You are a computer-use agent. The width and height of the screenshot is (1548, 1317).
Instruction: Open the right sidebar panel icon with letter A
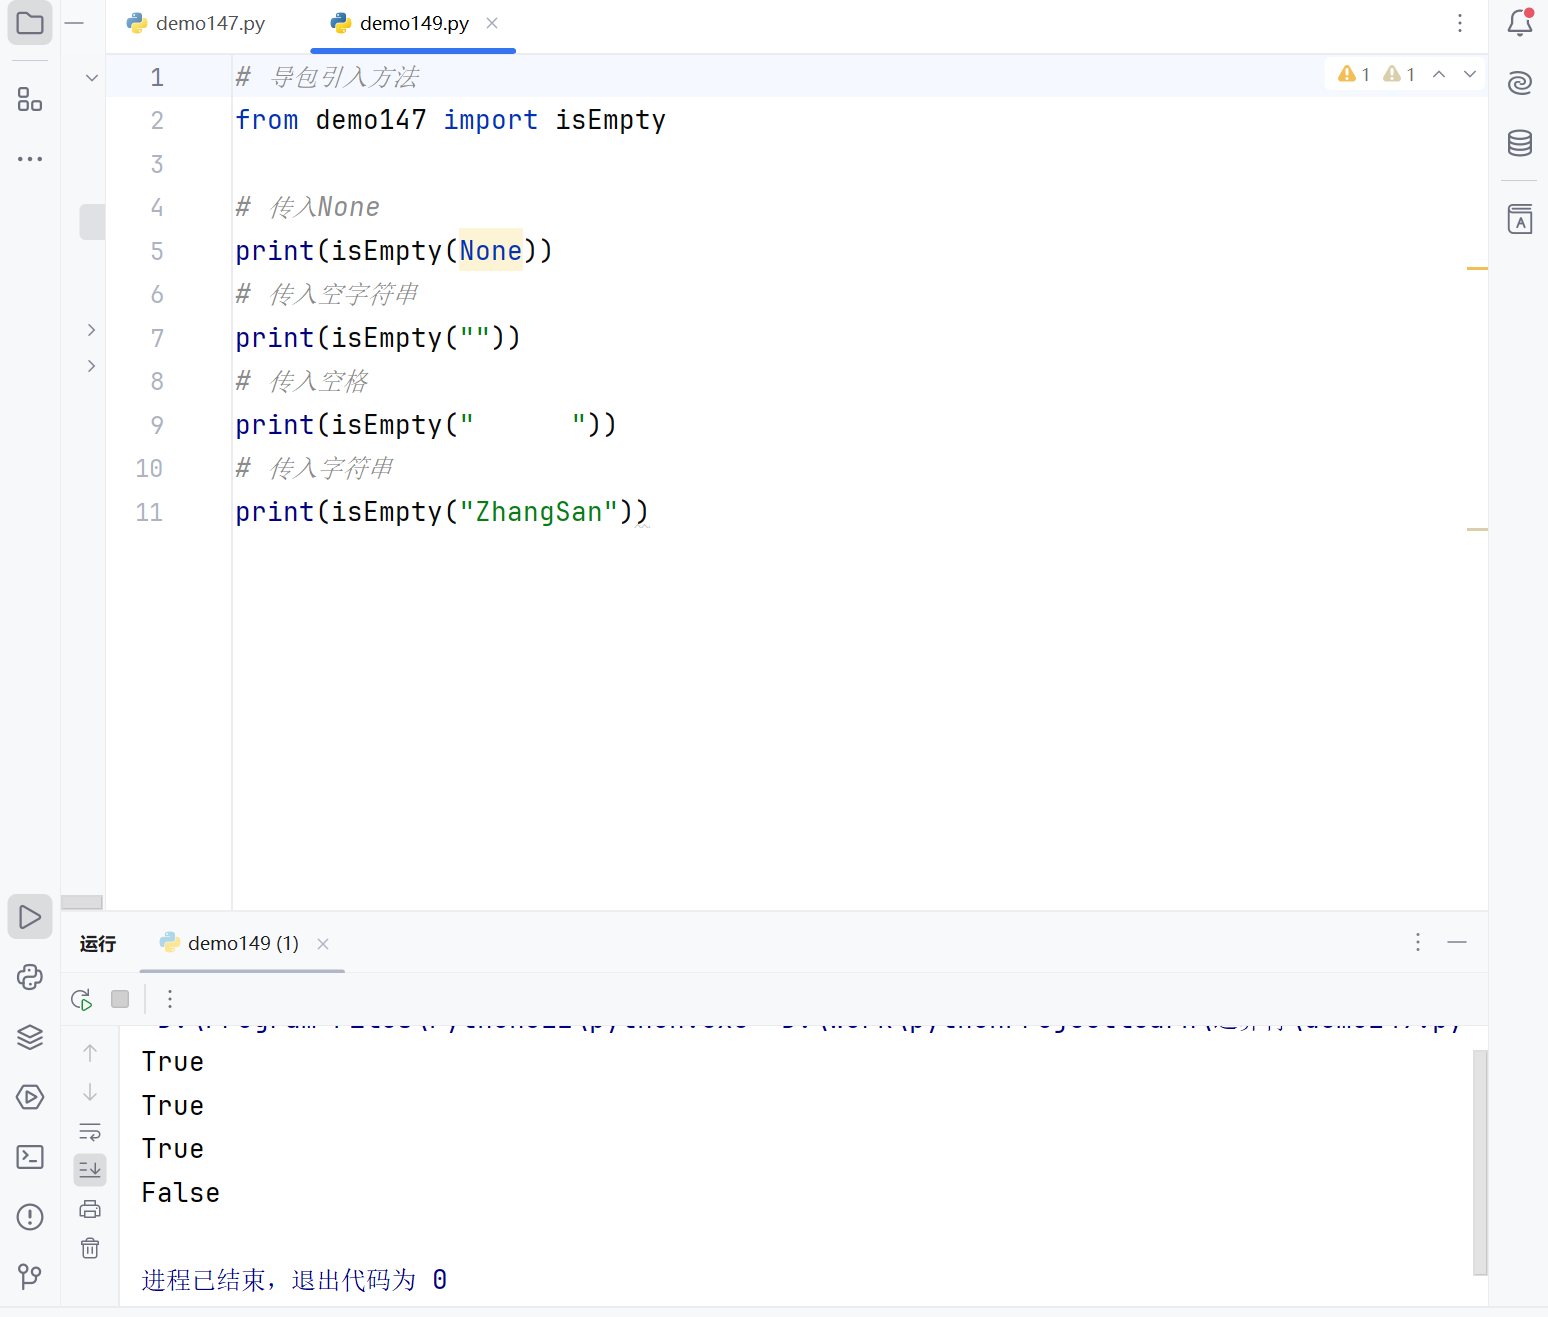coord(1520,219)
